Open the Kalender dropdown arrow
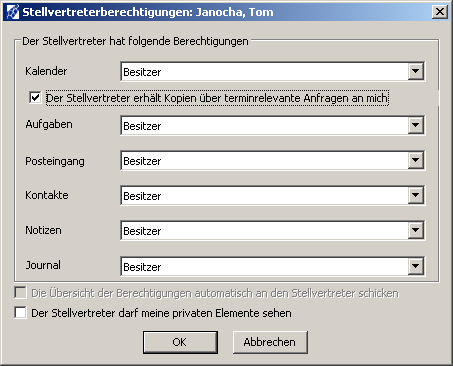Screen dimensions: 453x366 coord(415,71)
